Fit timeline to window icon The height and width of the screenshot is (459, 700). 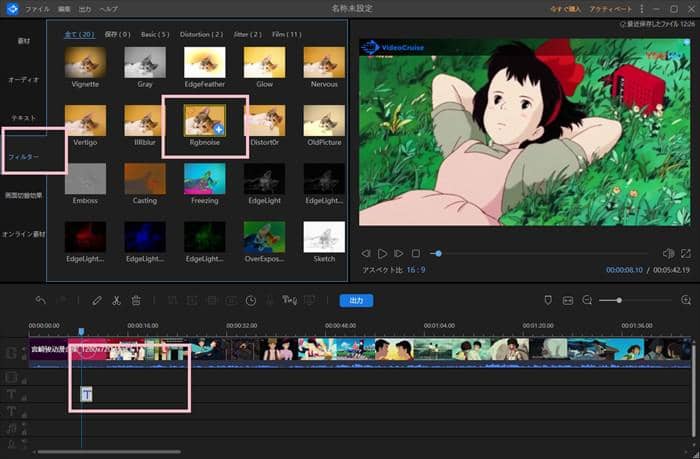(568, 300)
